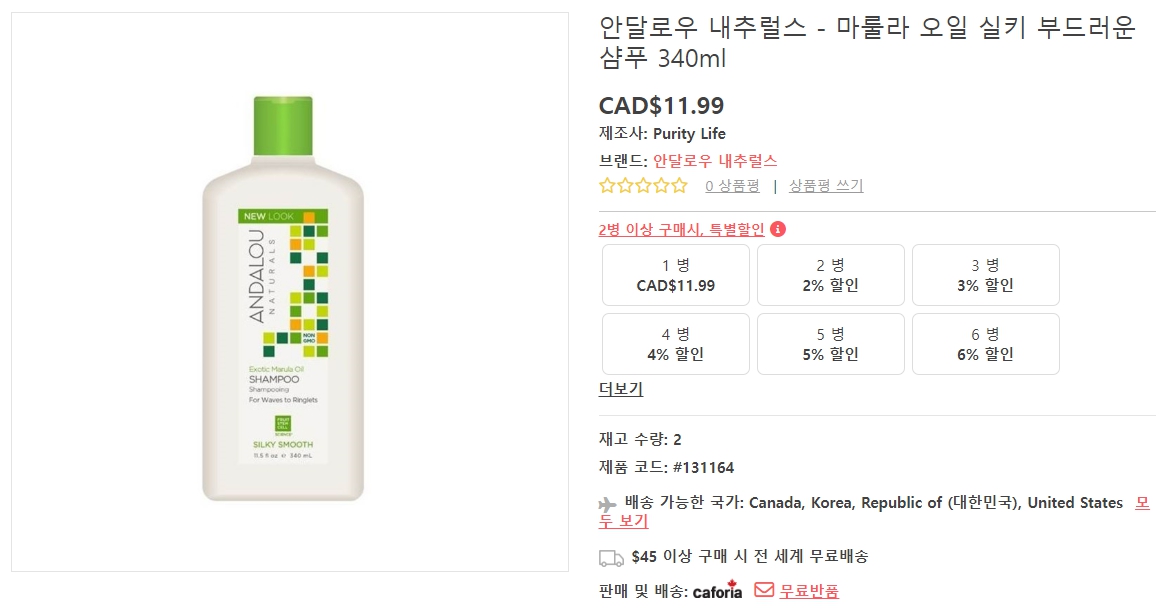Click the envelope icon beside 무료반품
Viewport: 1170px width, 614px height.
(x=763, y=591)
